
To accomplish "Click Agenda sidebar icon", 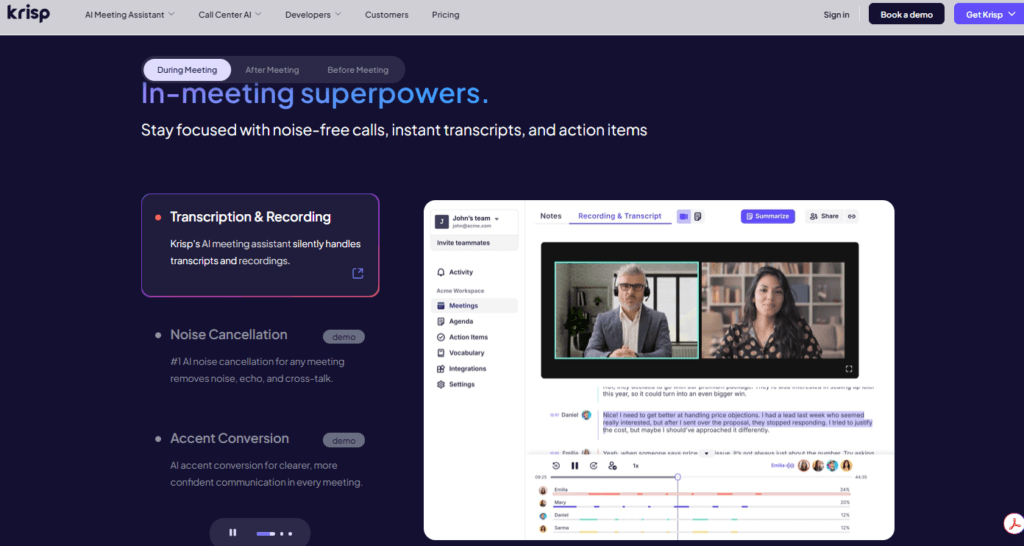I will 441,321.
